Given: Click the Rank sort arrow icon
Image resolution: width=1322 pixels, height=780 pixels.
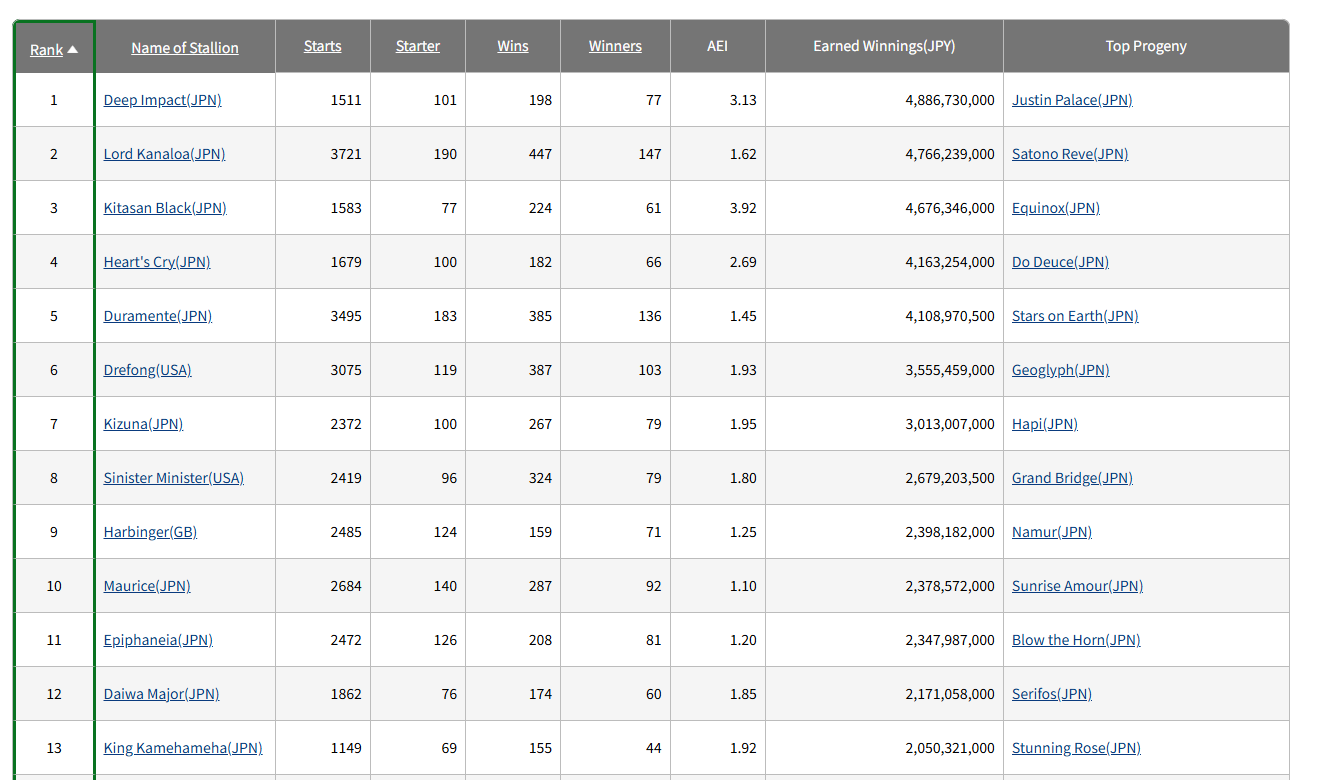Looking at the screenshot, I should point(73,49).
